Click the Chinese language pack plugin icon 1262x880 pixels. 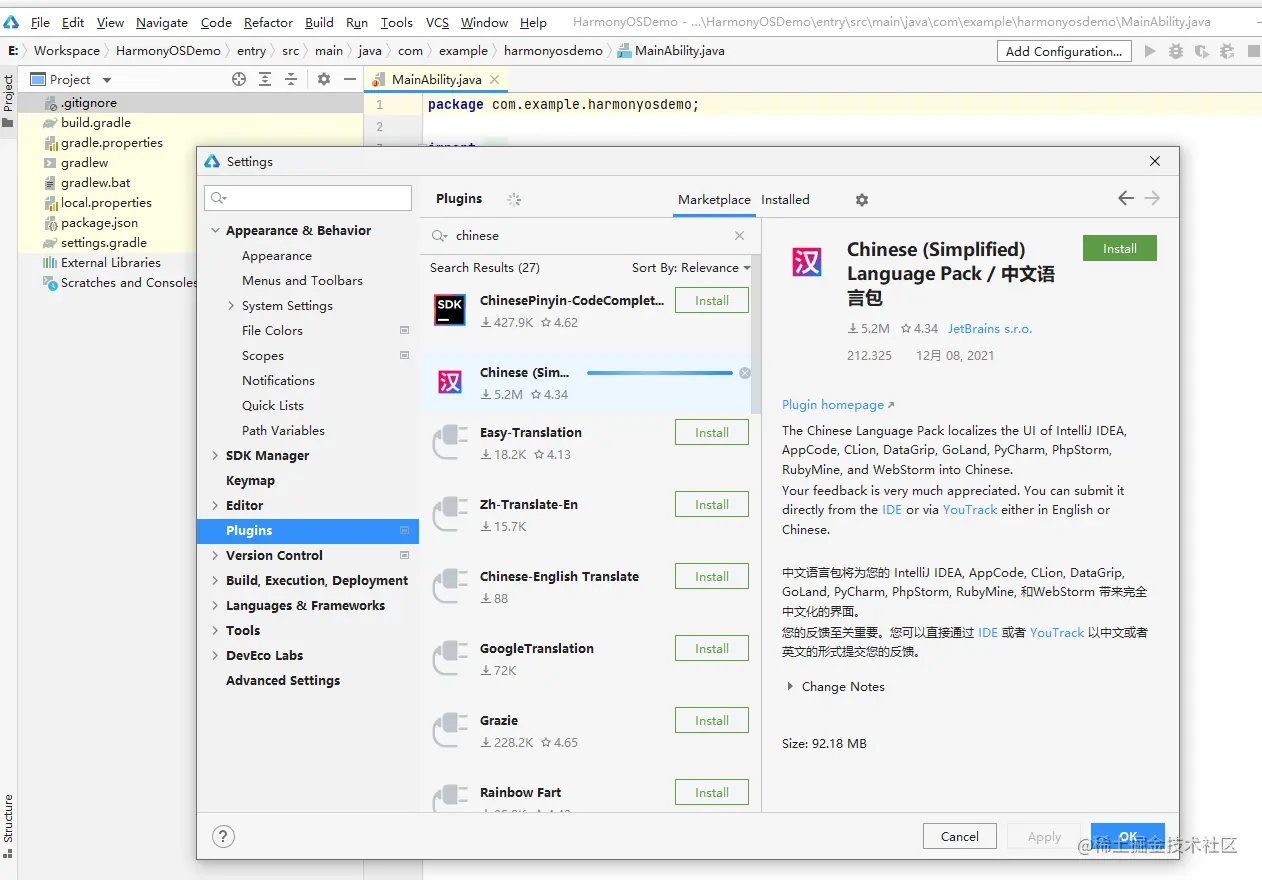[x=450, y=382]
